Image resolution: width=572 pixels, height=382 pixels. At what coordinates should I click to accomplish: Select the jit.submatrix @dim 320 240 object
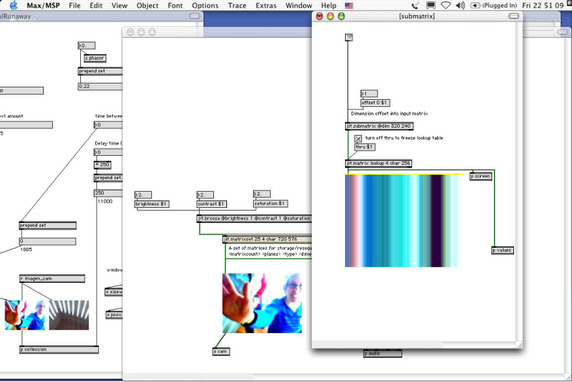379,126
